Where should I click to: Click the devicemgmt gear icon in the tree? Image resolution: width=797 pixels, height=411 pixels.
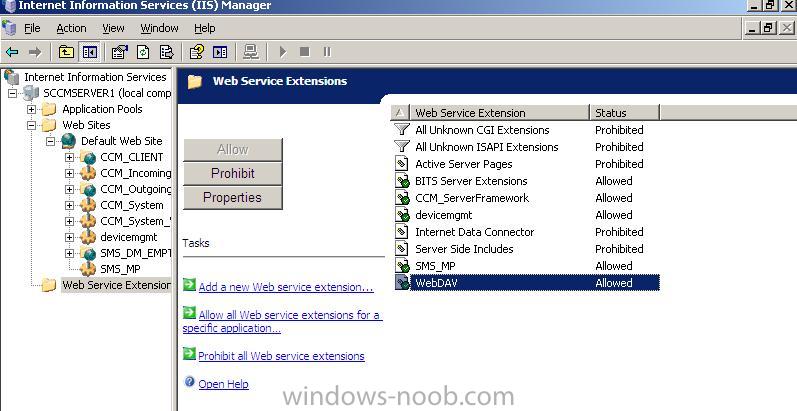[88, 237]
